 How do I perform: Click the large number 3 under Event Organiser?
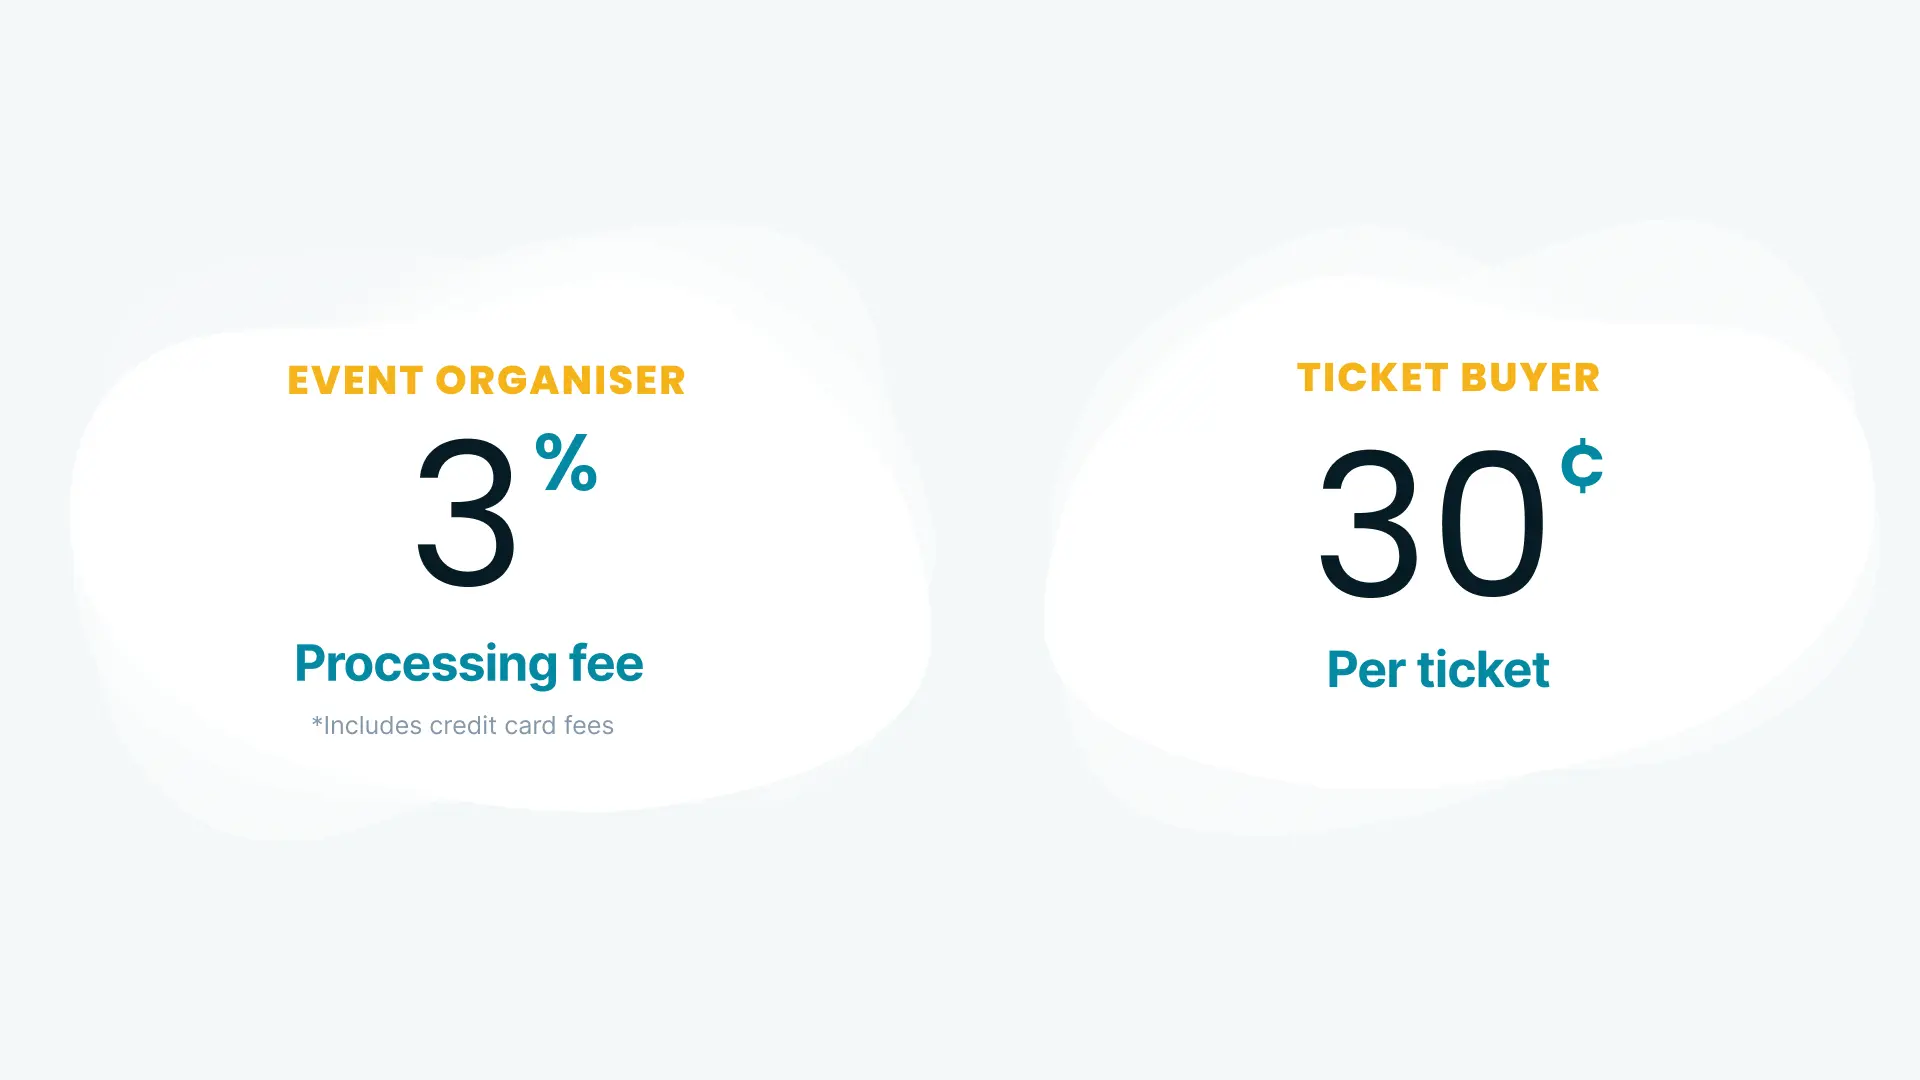tap(466, 513)
